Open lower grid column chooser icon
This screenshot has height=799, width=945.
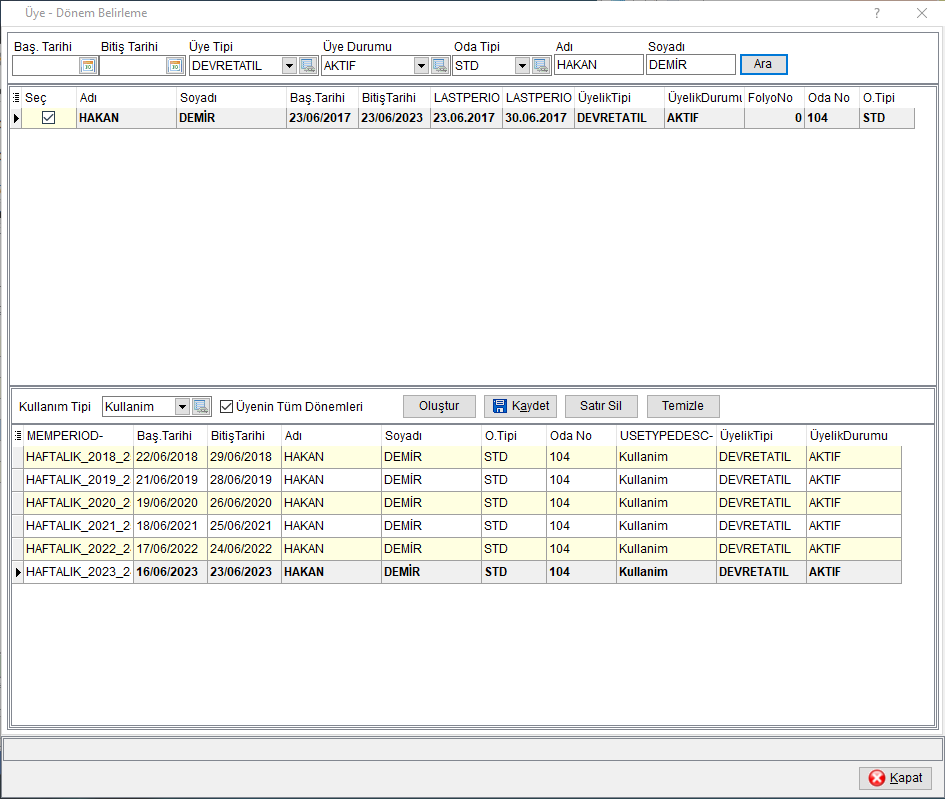(x=18, y=436)
